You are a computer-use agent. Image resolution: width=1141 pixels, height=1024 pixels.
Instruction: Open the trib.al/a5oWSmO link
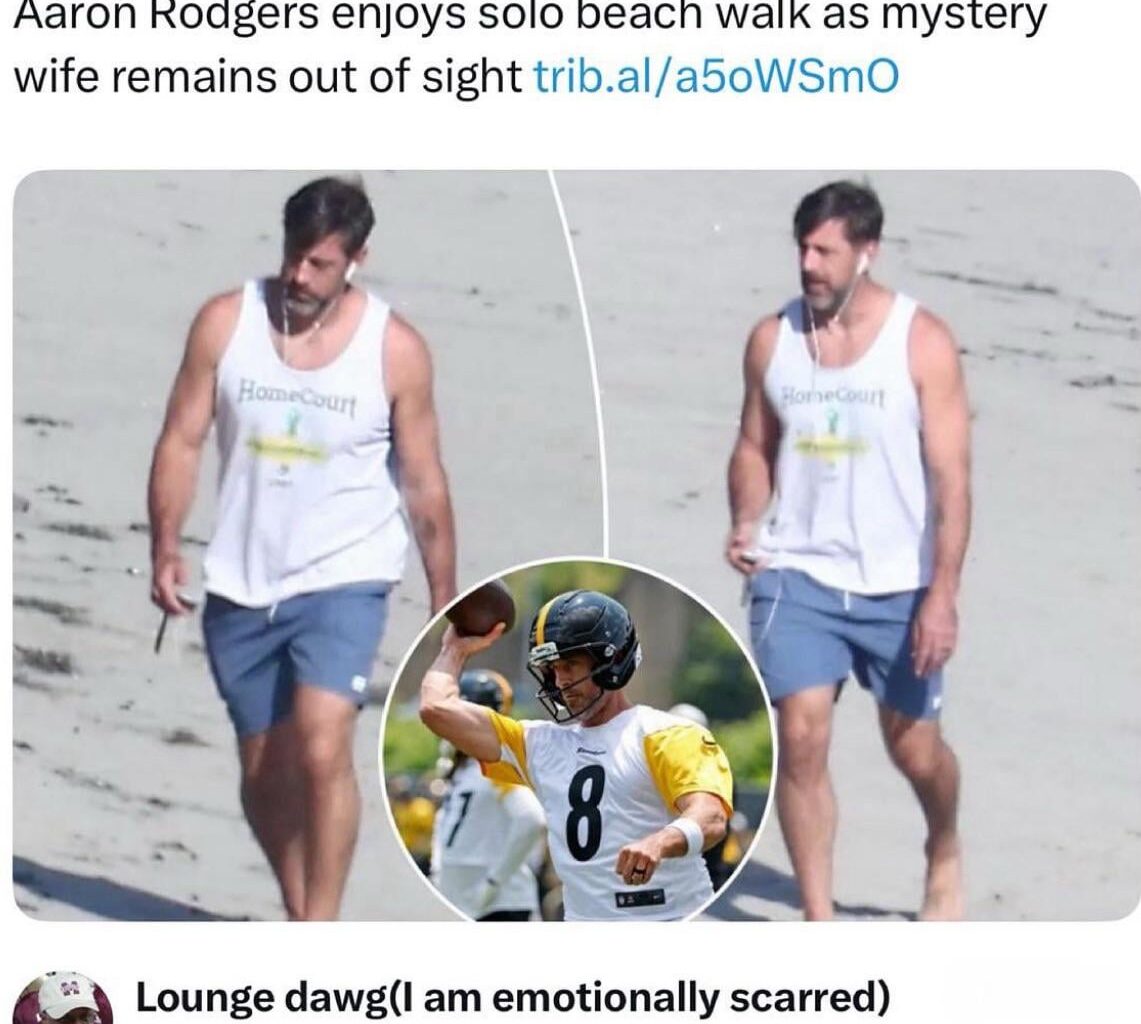[x=717, y=76]
